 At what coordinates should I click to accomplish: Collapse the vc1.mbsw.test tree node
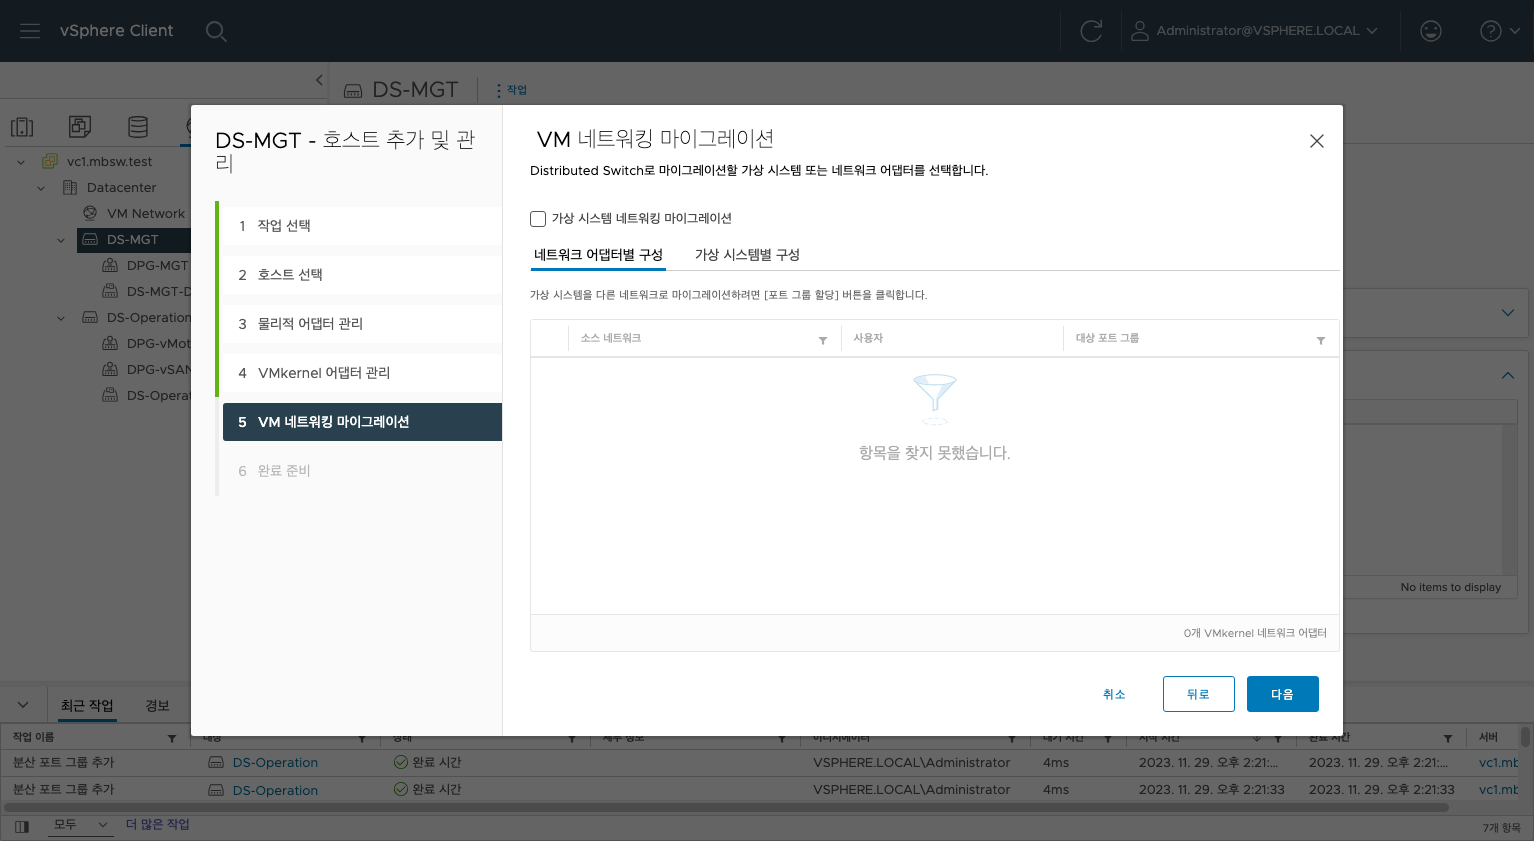tap(21, 161)
